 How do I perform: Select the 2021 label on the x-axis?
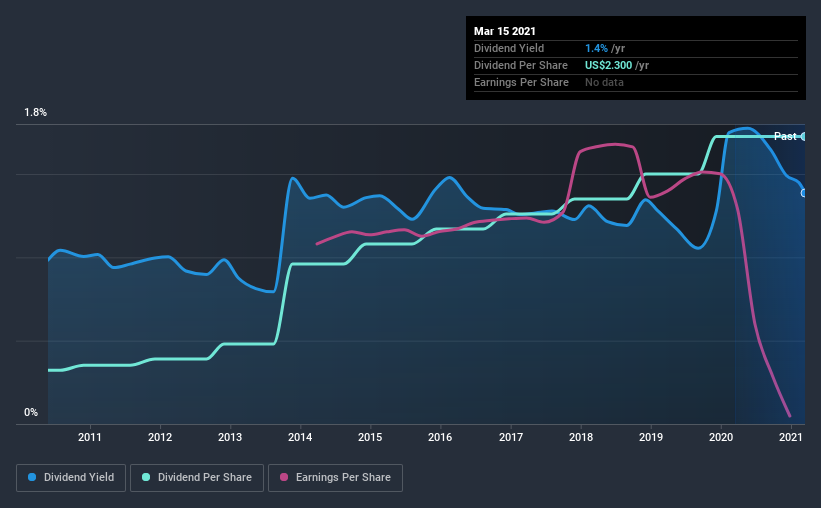click(791, 437)
